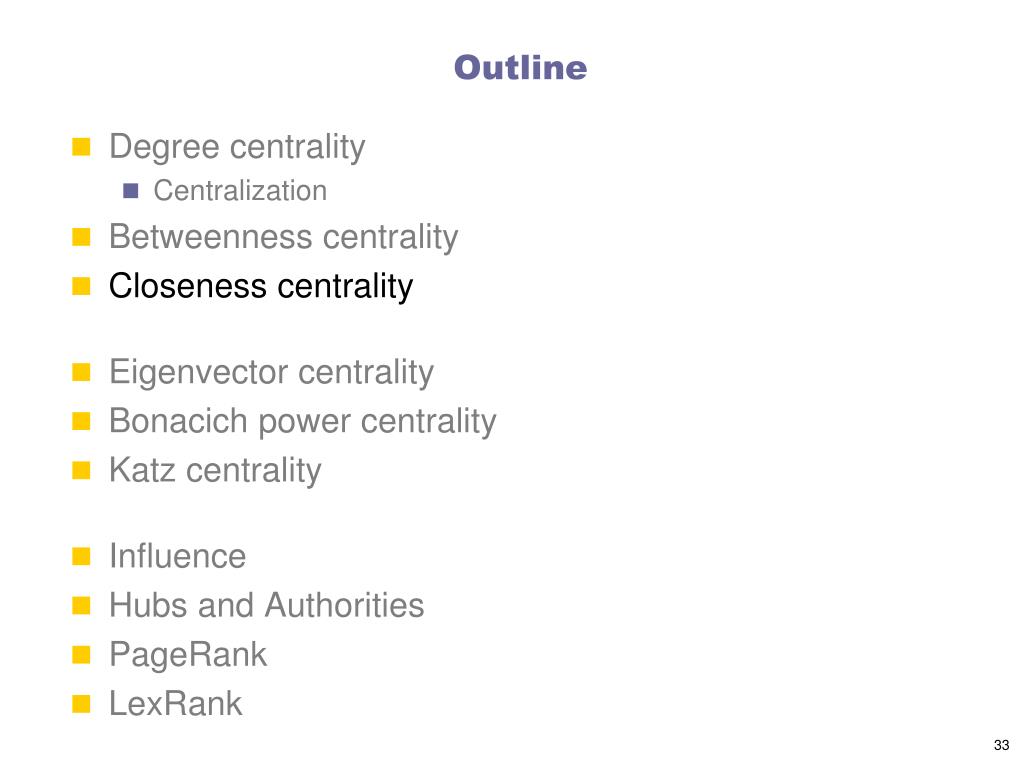This screenshot has width=1024, height=768.
Task: Click the yellow bullet beside Eigenvector centrality
Action: [81, 372]
